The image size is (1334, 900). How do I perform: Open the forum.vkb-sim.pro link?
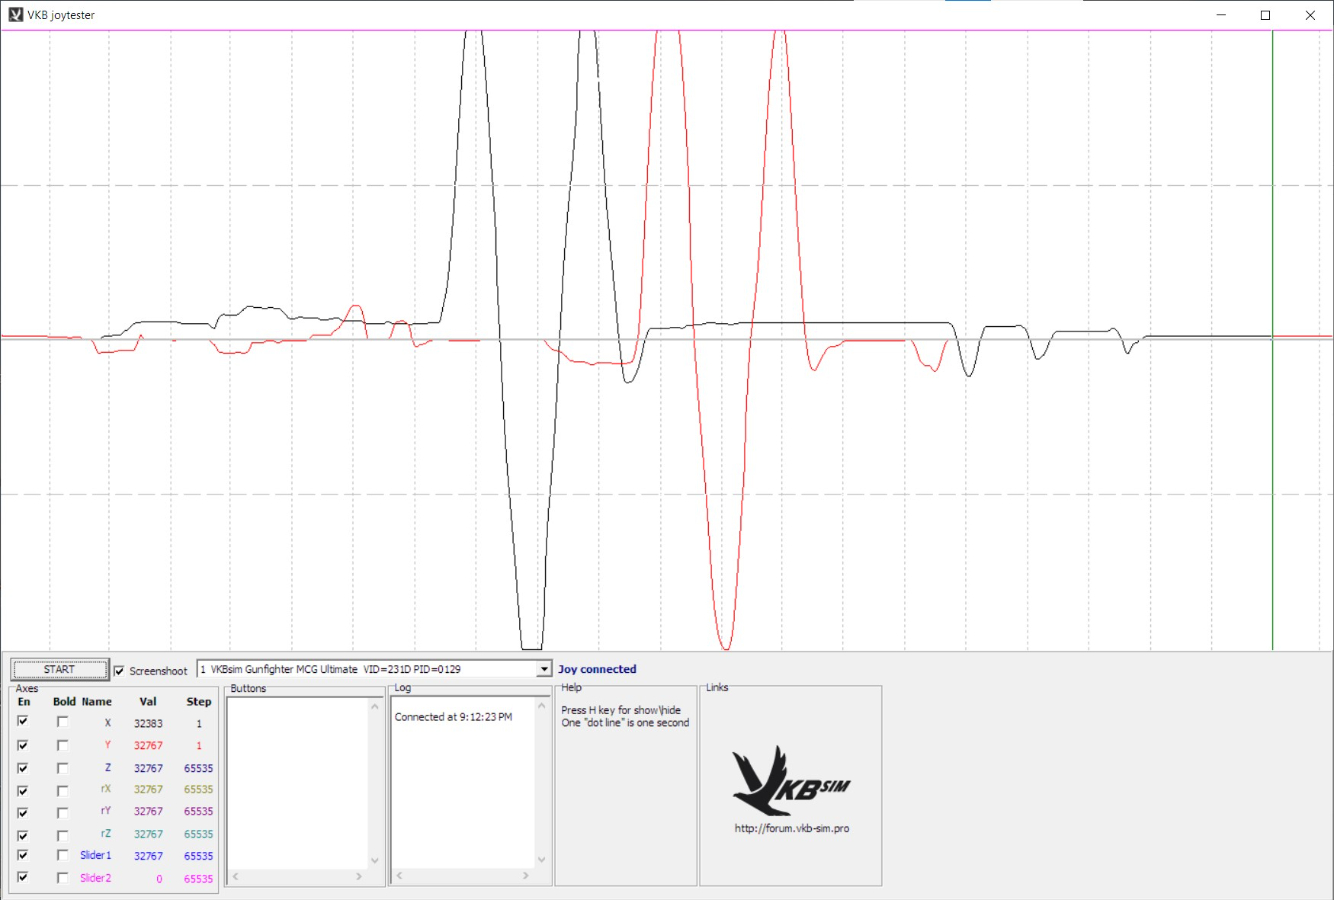[791, 828]
